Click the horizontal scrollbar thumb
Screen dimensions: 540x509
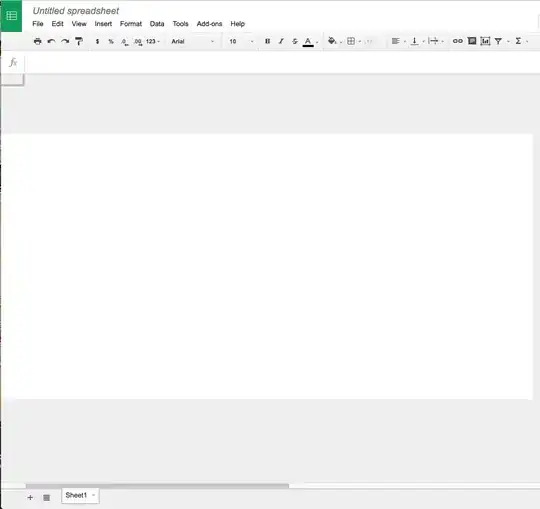157,486
